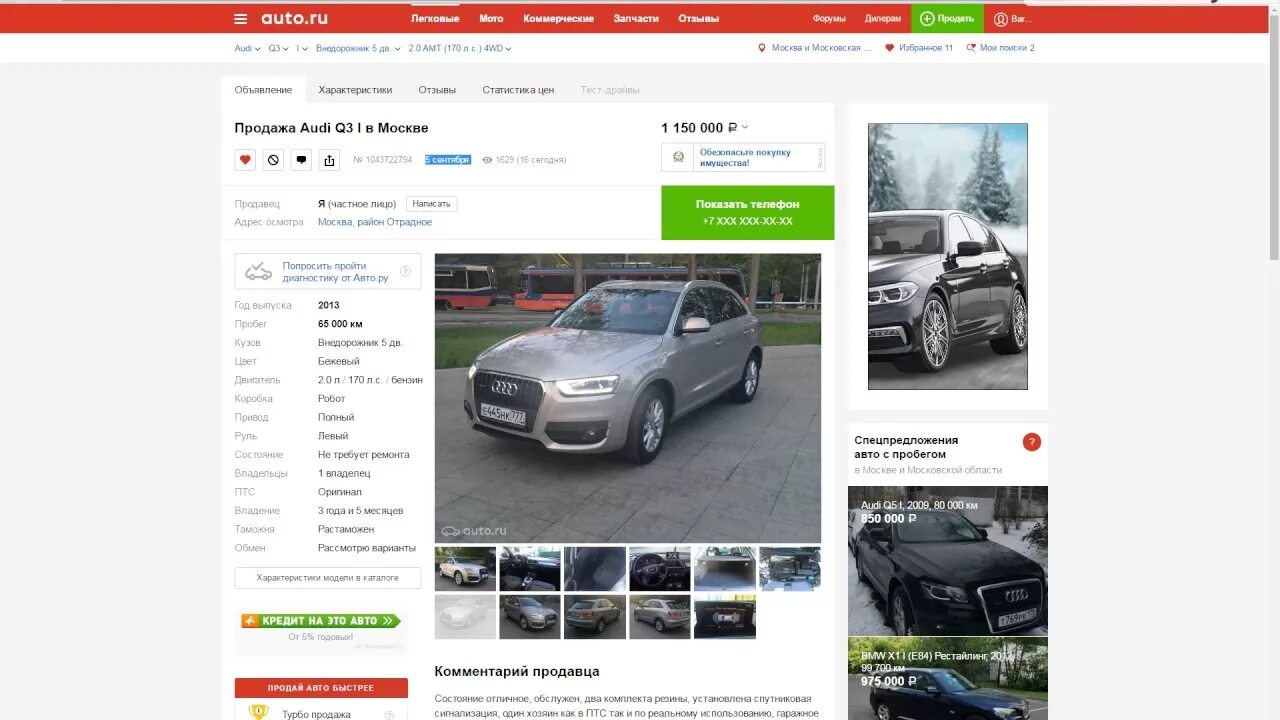The image size is (1280, 720).
Task: Click Показать телефон green button
Action: [747, 212]
